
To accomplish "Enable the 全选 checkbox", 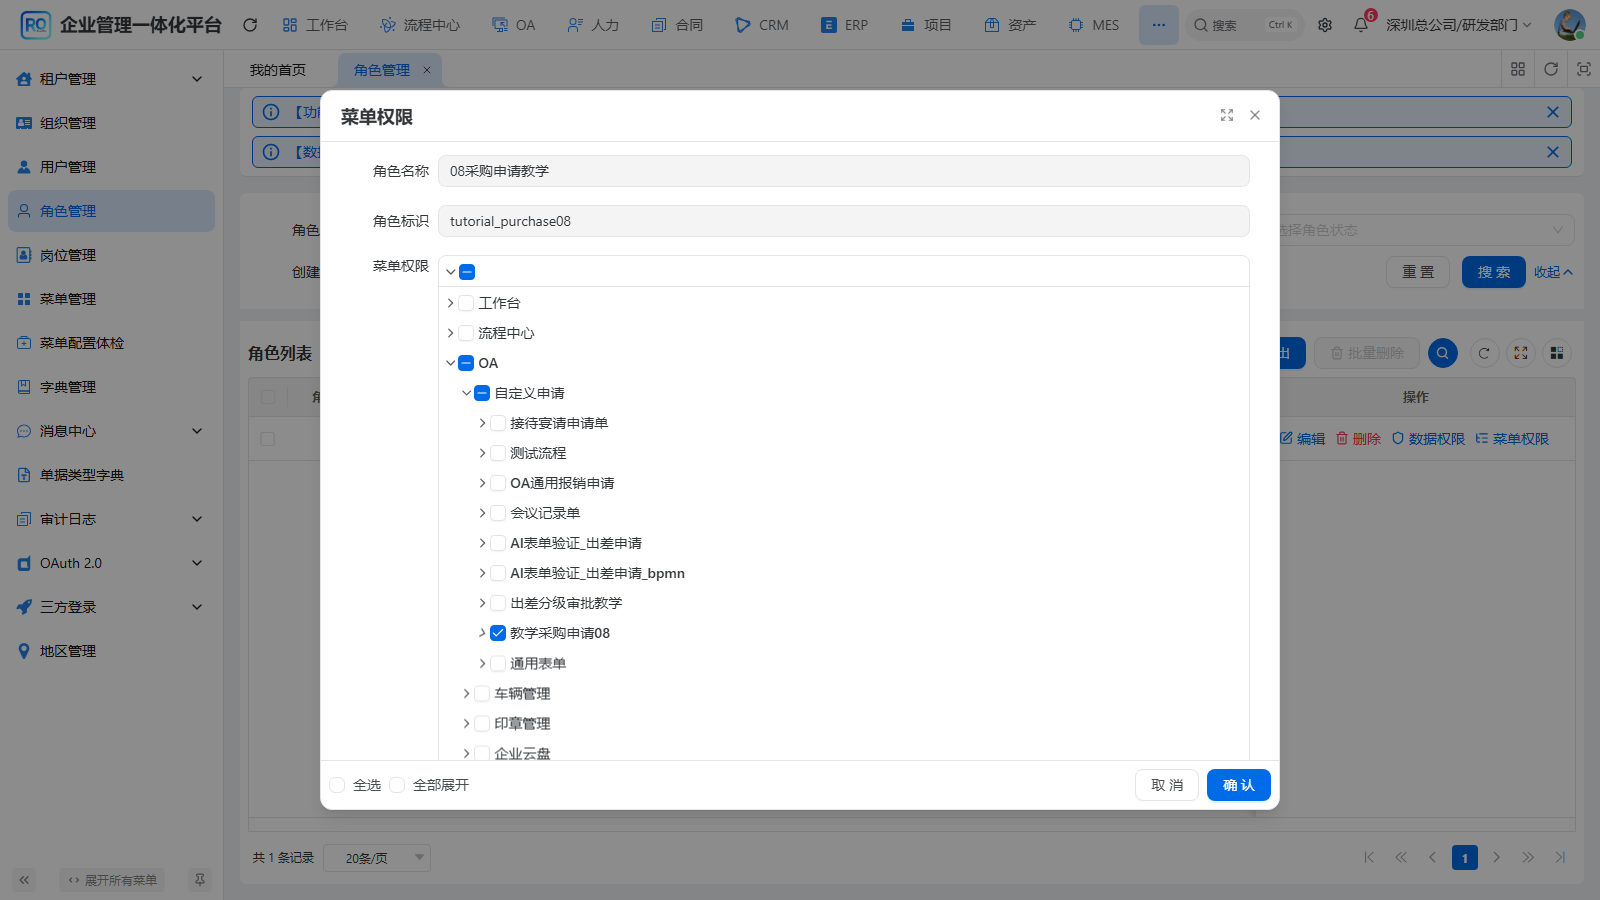I will [337, 785].
